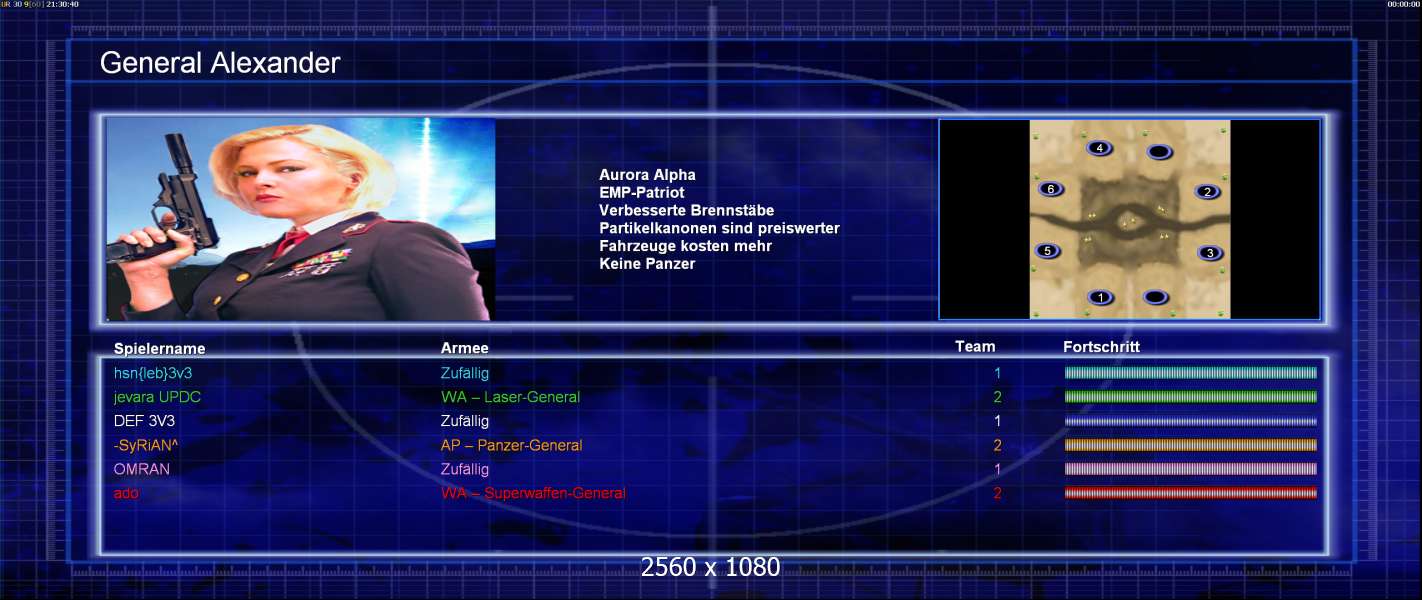This screenshot has height=600, width=1422.
Task: Choose start position 3 marker on map
Action: click(1210, 253)
